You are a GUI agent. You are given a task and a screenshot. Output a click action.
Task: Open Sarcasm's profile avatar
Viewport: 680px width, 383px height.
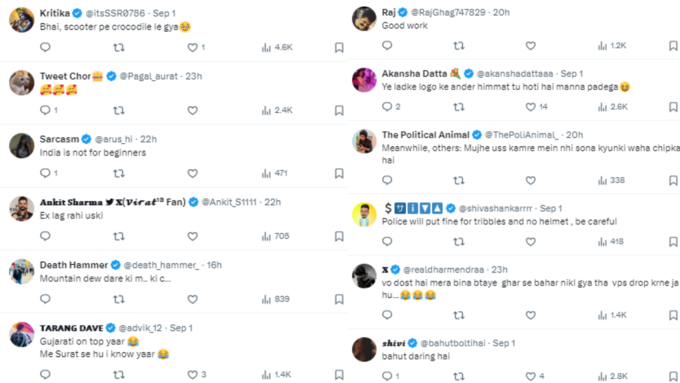point(22,145)
